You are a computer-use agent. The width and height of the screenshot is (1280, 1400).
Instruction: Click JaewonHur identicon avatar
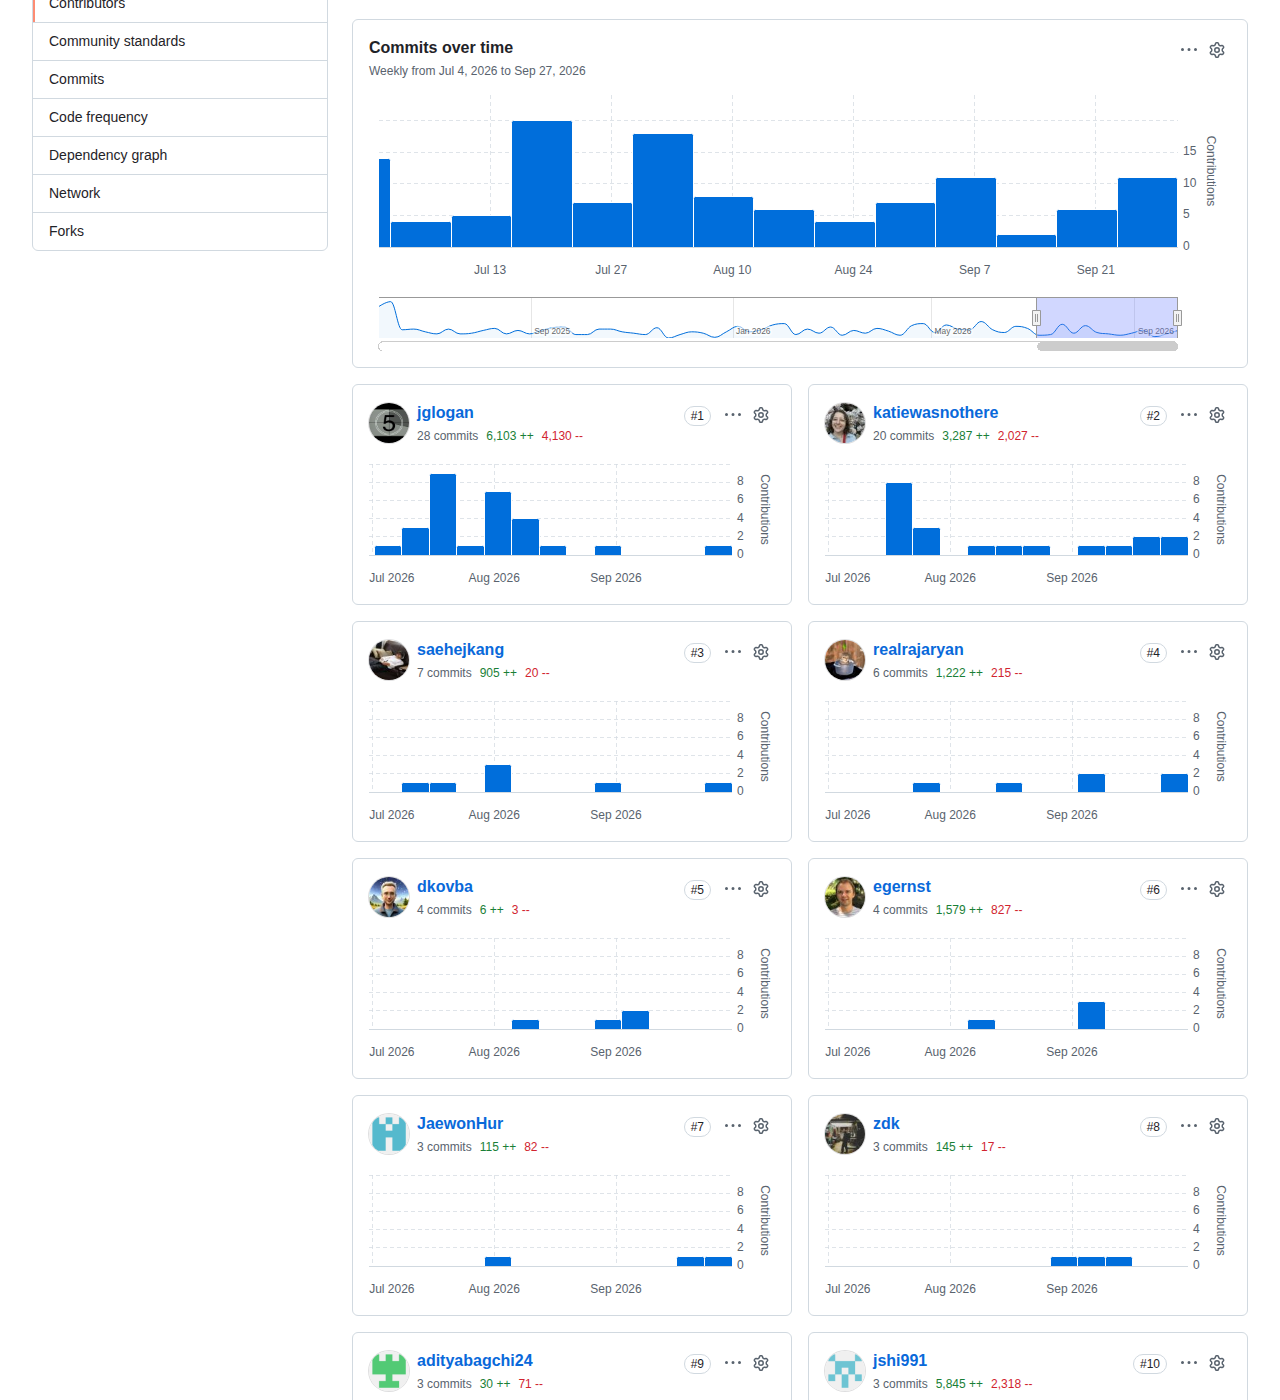click(389, 1134)
